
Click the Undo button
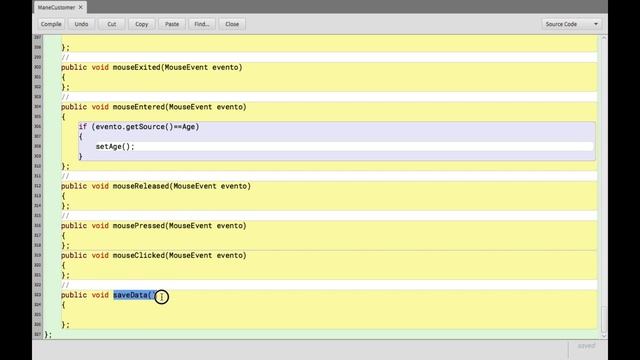coord(81,24)
